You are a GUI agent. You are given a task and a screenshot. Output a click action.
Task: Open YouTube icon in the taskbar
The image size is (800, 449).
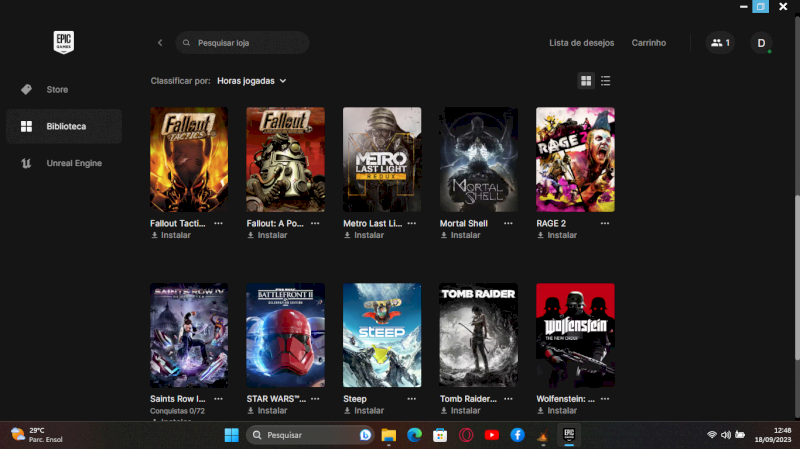click(492, 435)
